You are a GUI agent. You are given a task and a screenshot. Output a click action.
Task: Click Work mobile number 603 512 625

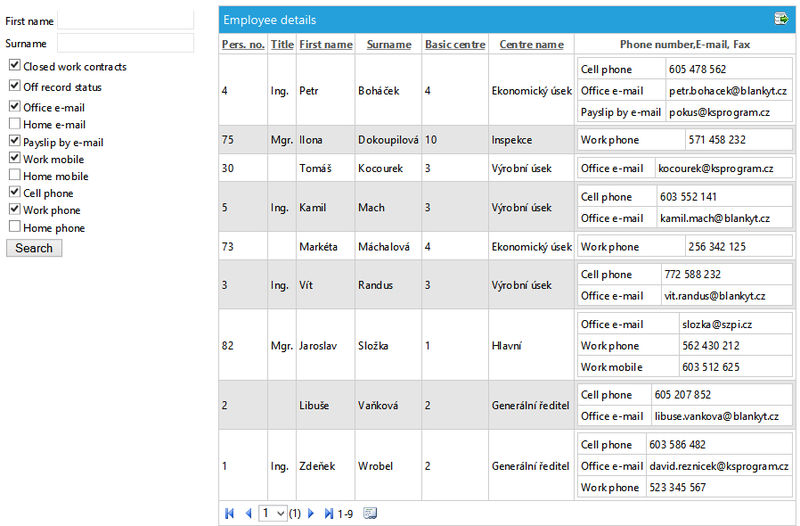tap(711, 367)
